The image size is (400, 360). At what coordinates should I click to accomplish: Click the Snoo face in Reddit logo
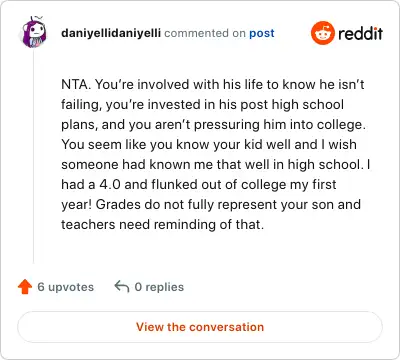[x=323, y=34]
